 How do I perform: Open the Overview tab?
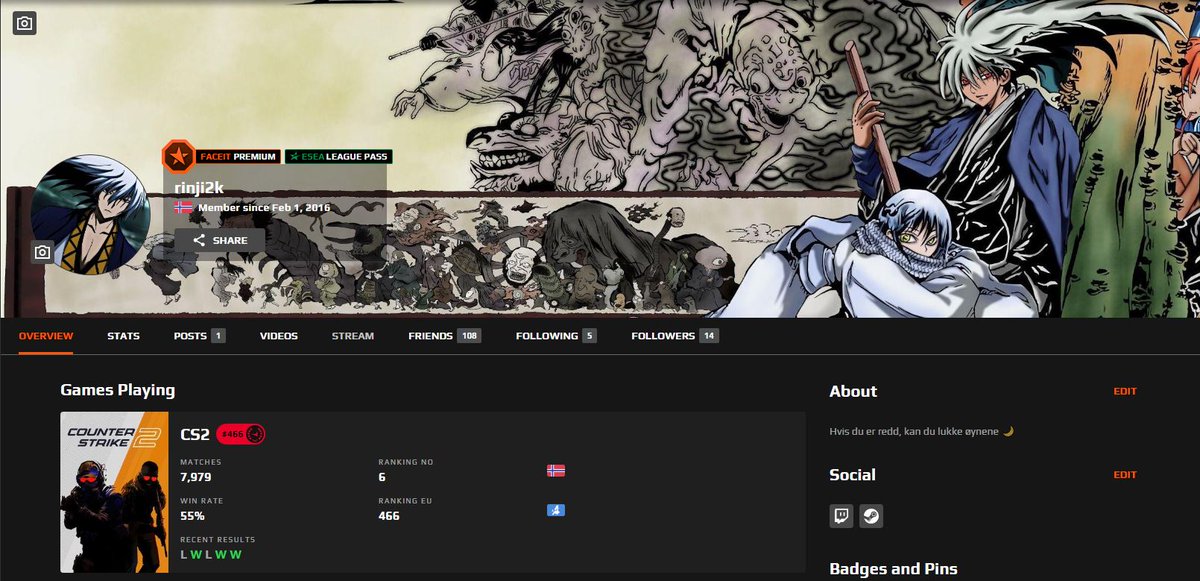coord(46,336)
